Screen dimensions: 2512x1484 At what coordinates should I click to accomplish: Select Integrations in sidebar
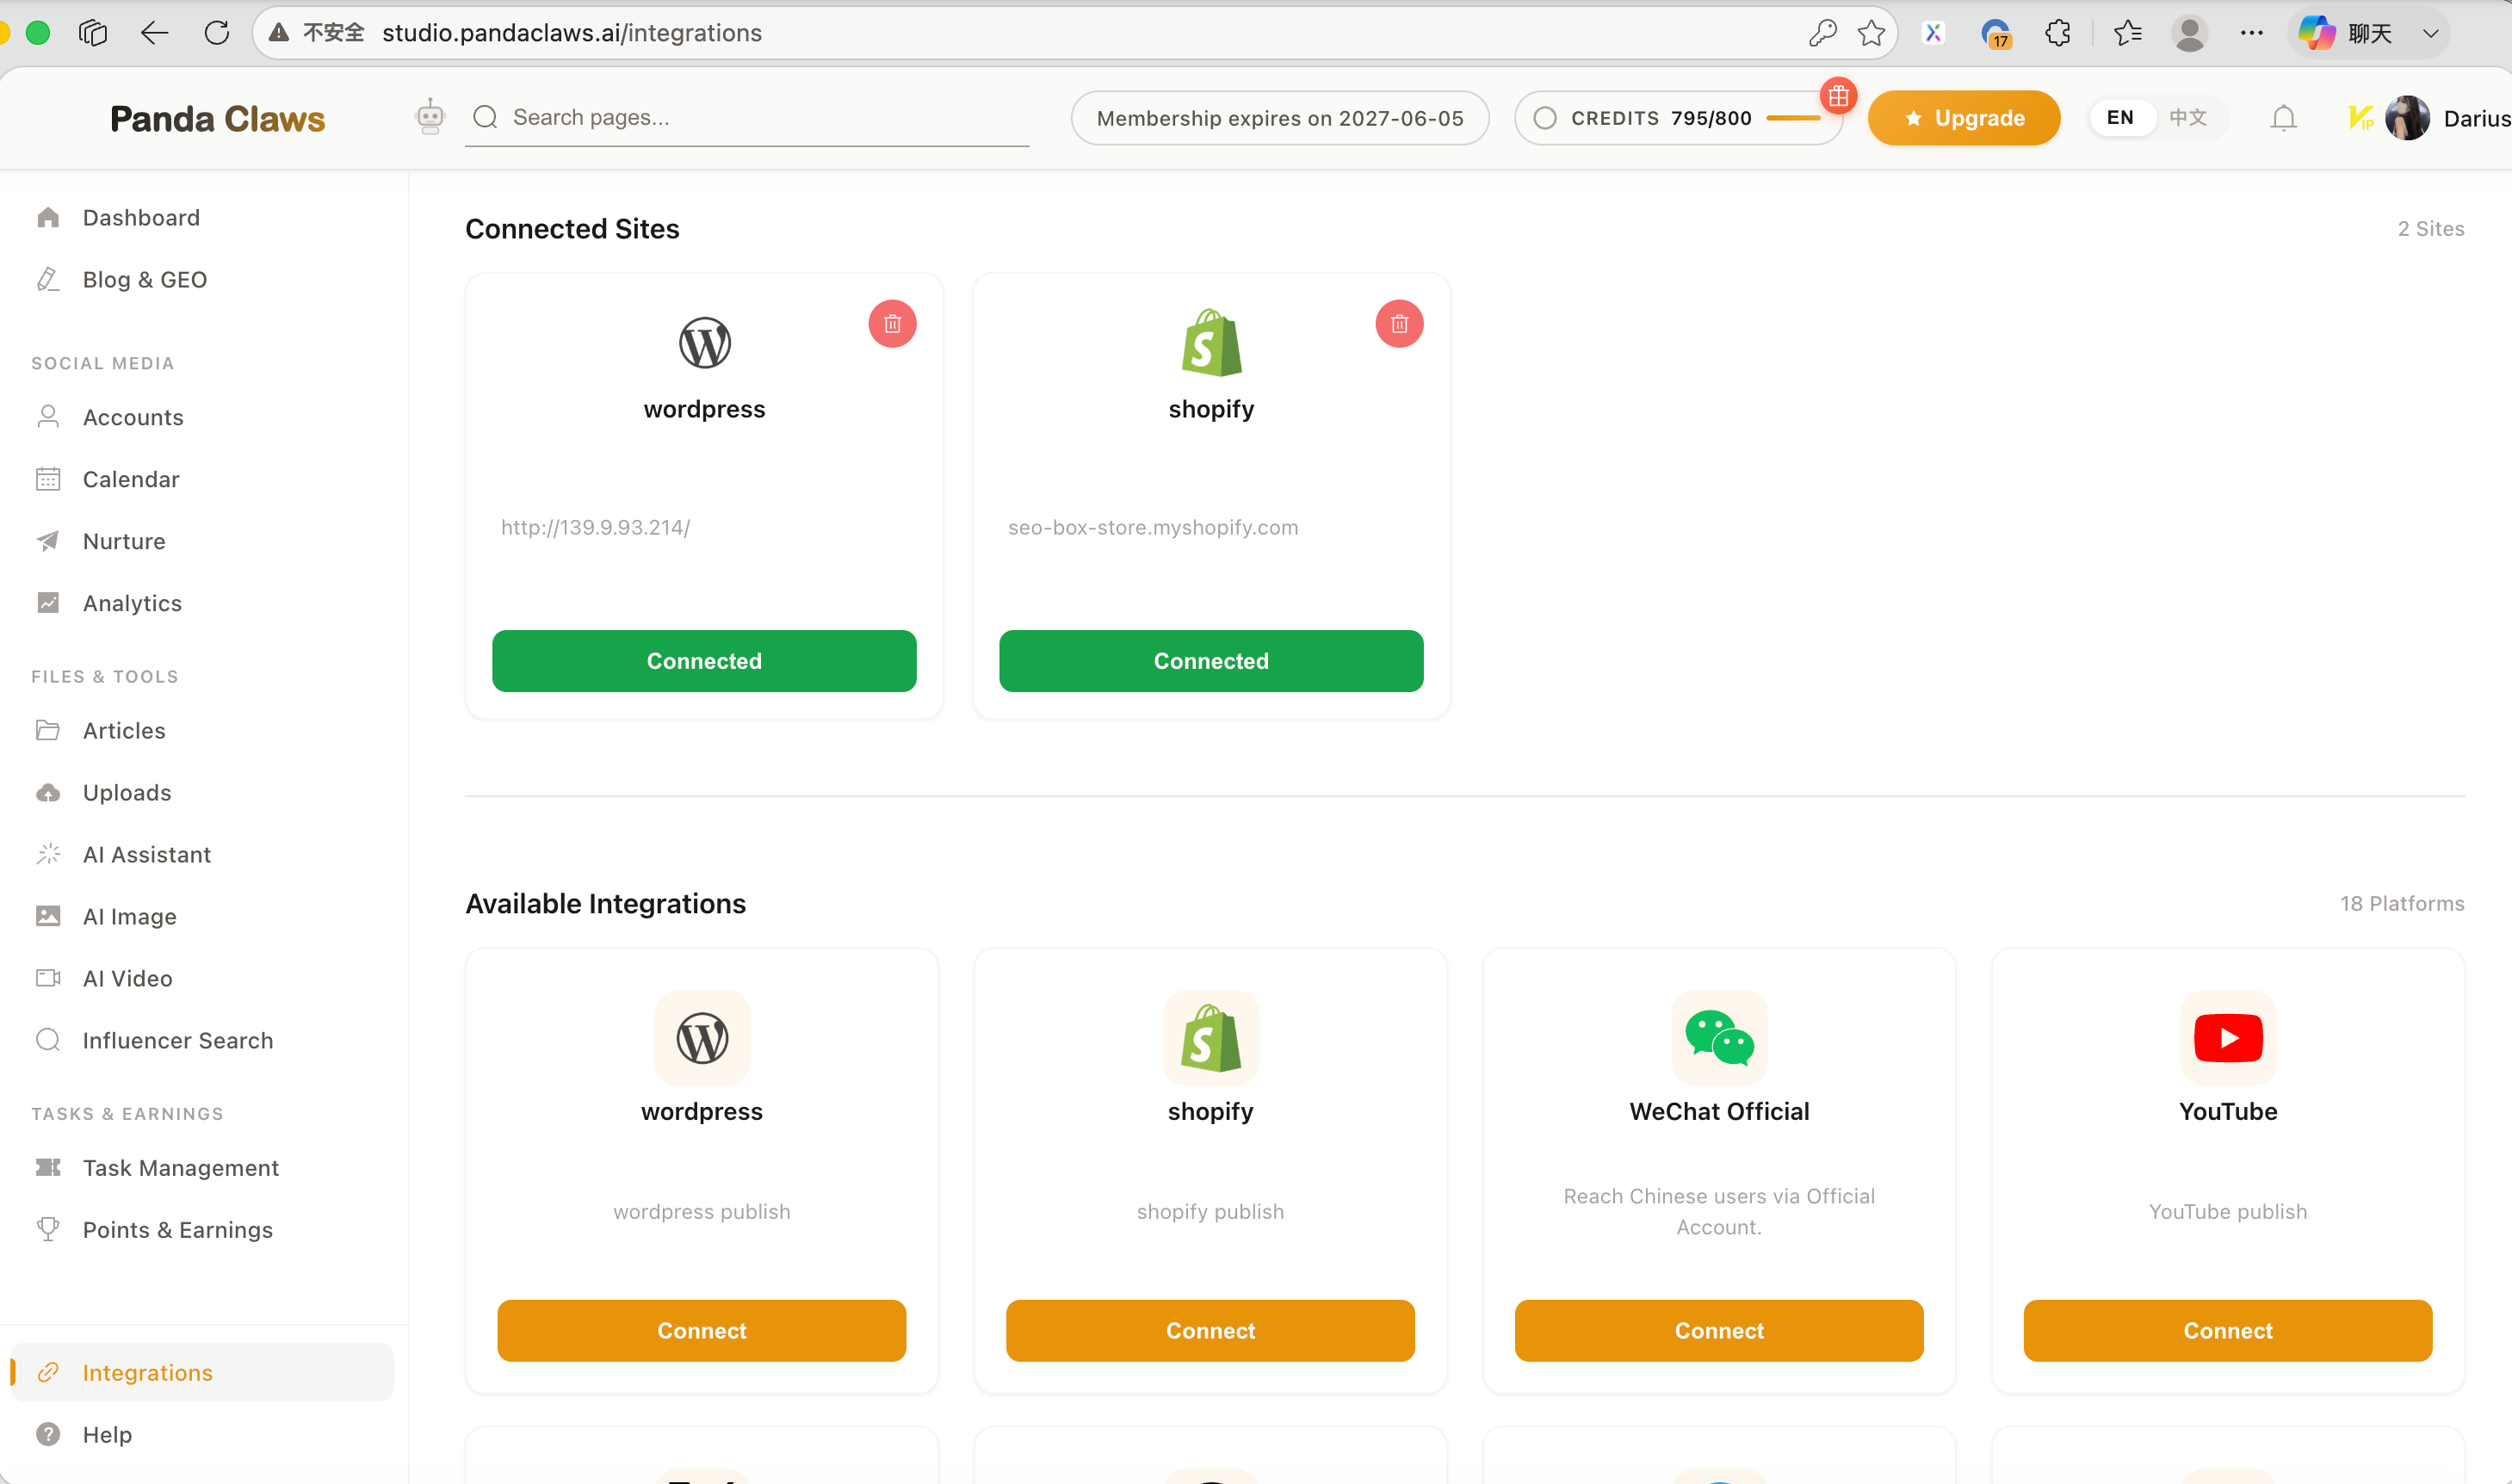point(202,1372)
